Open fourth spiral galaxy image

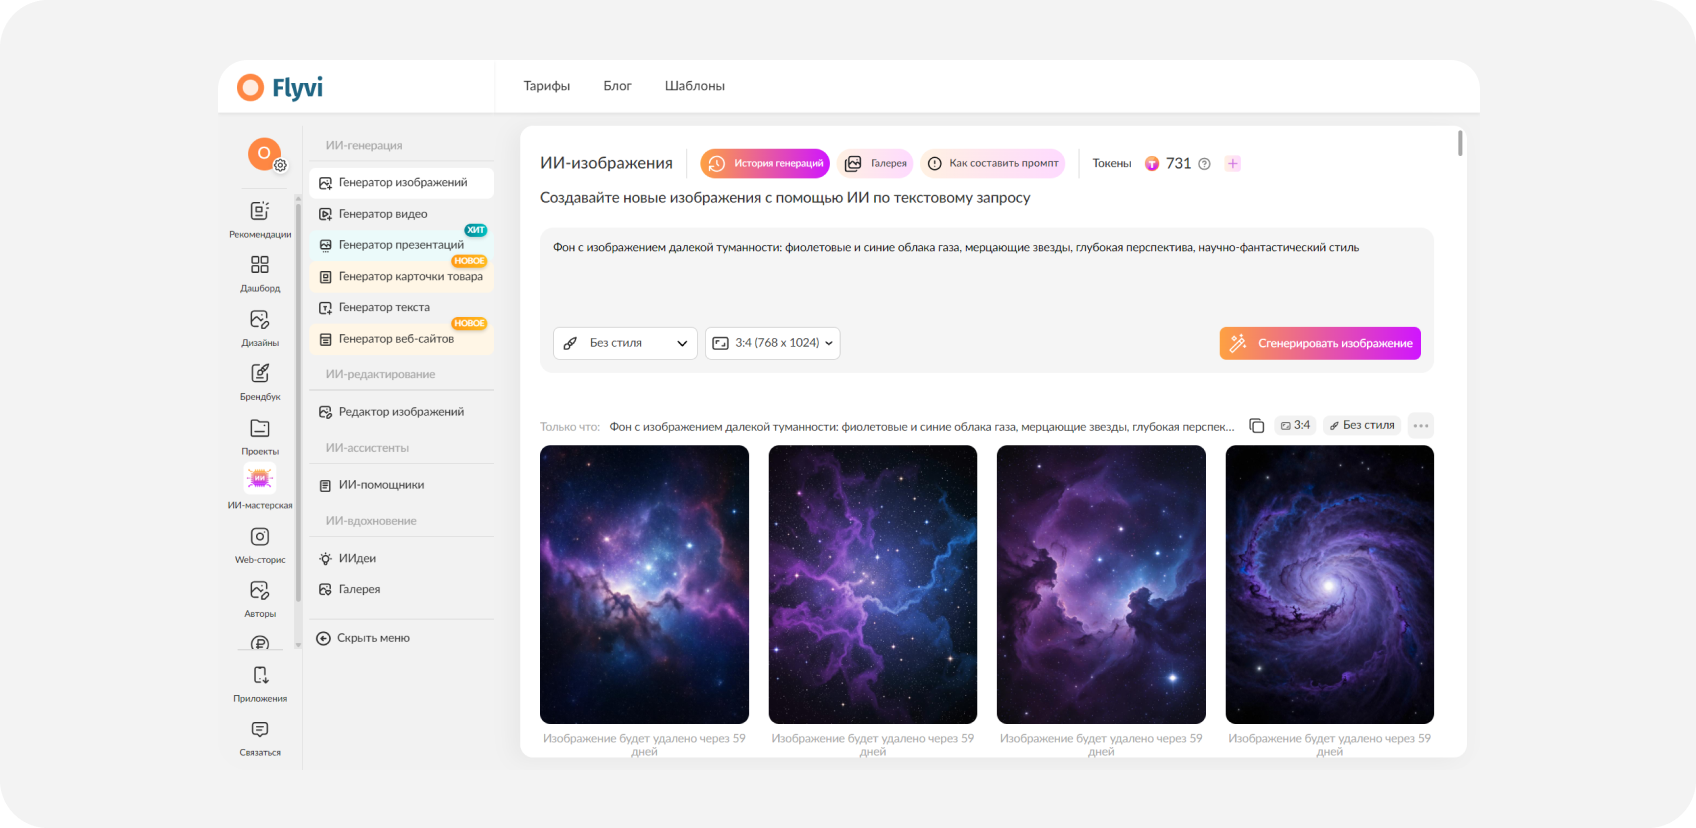point(1330,584)
